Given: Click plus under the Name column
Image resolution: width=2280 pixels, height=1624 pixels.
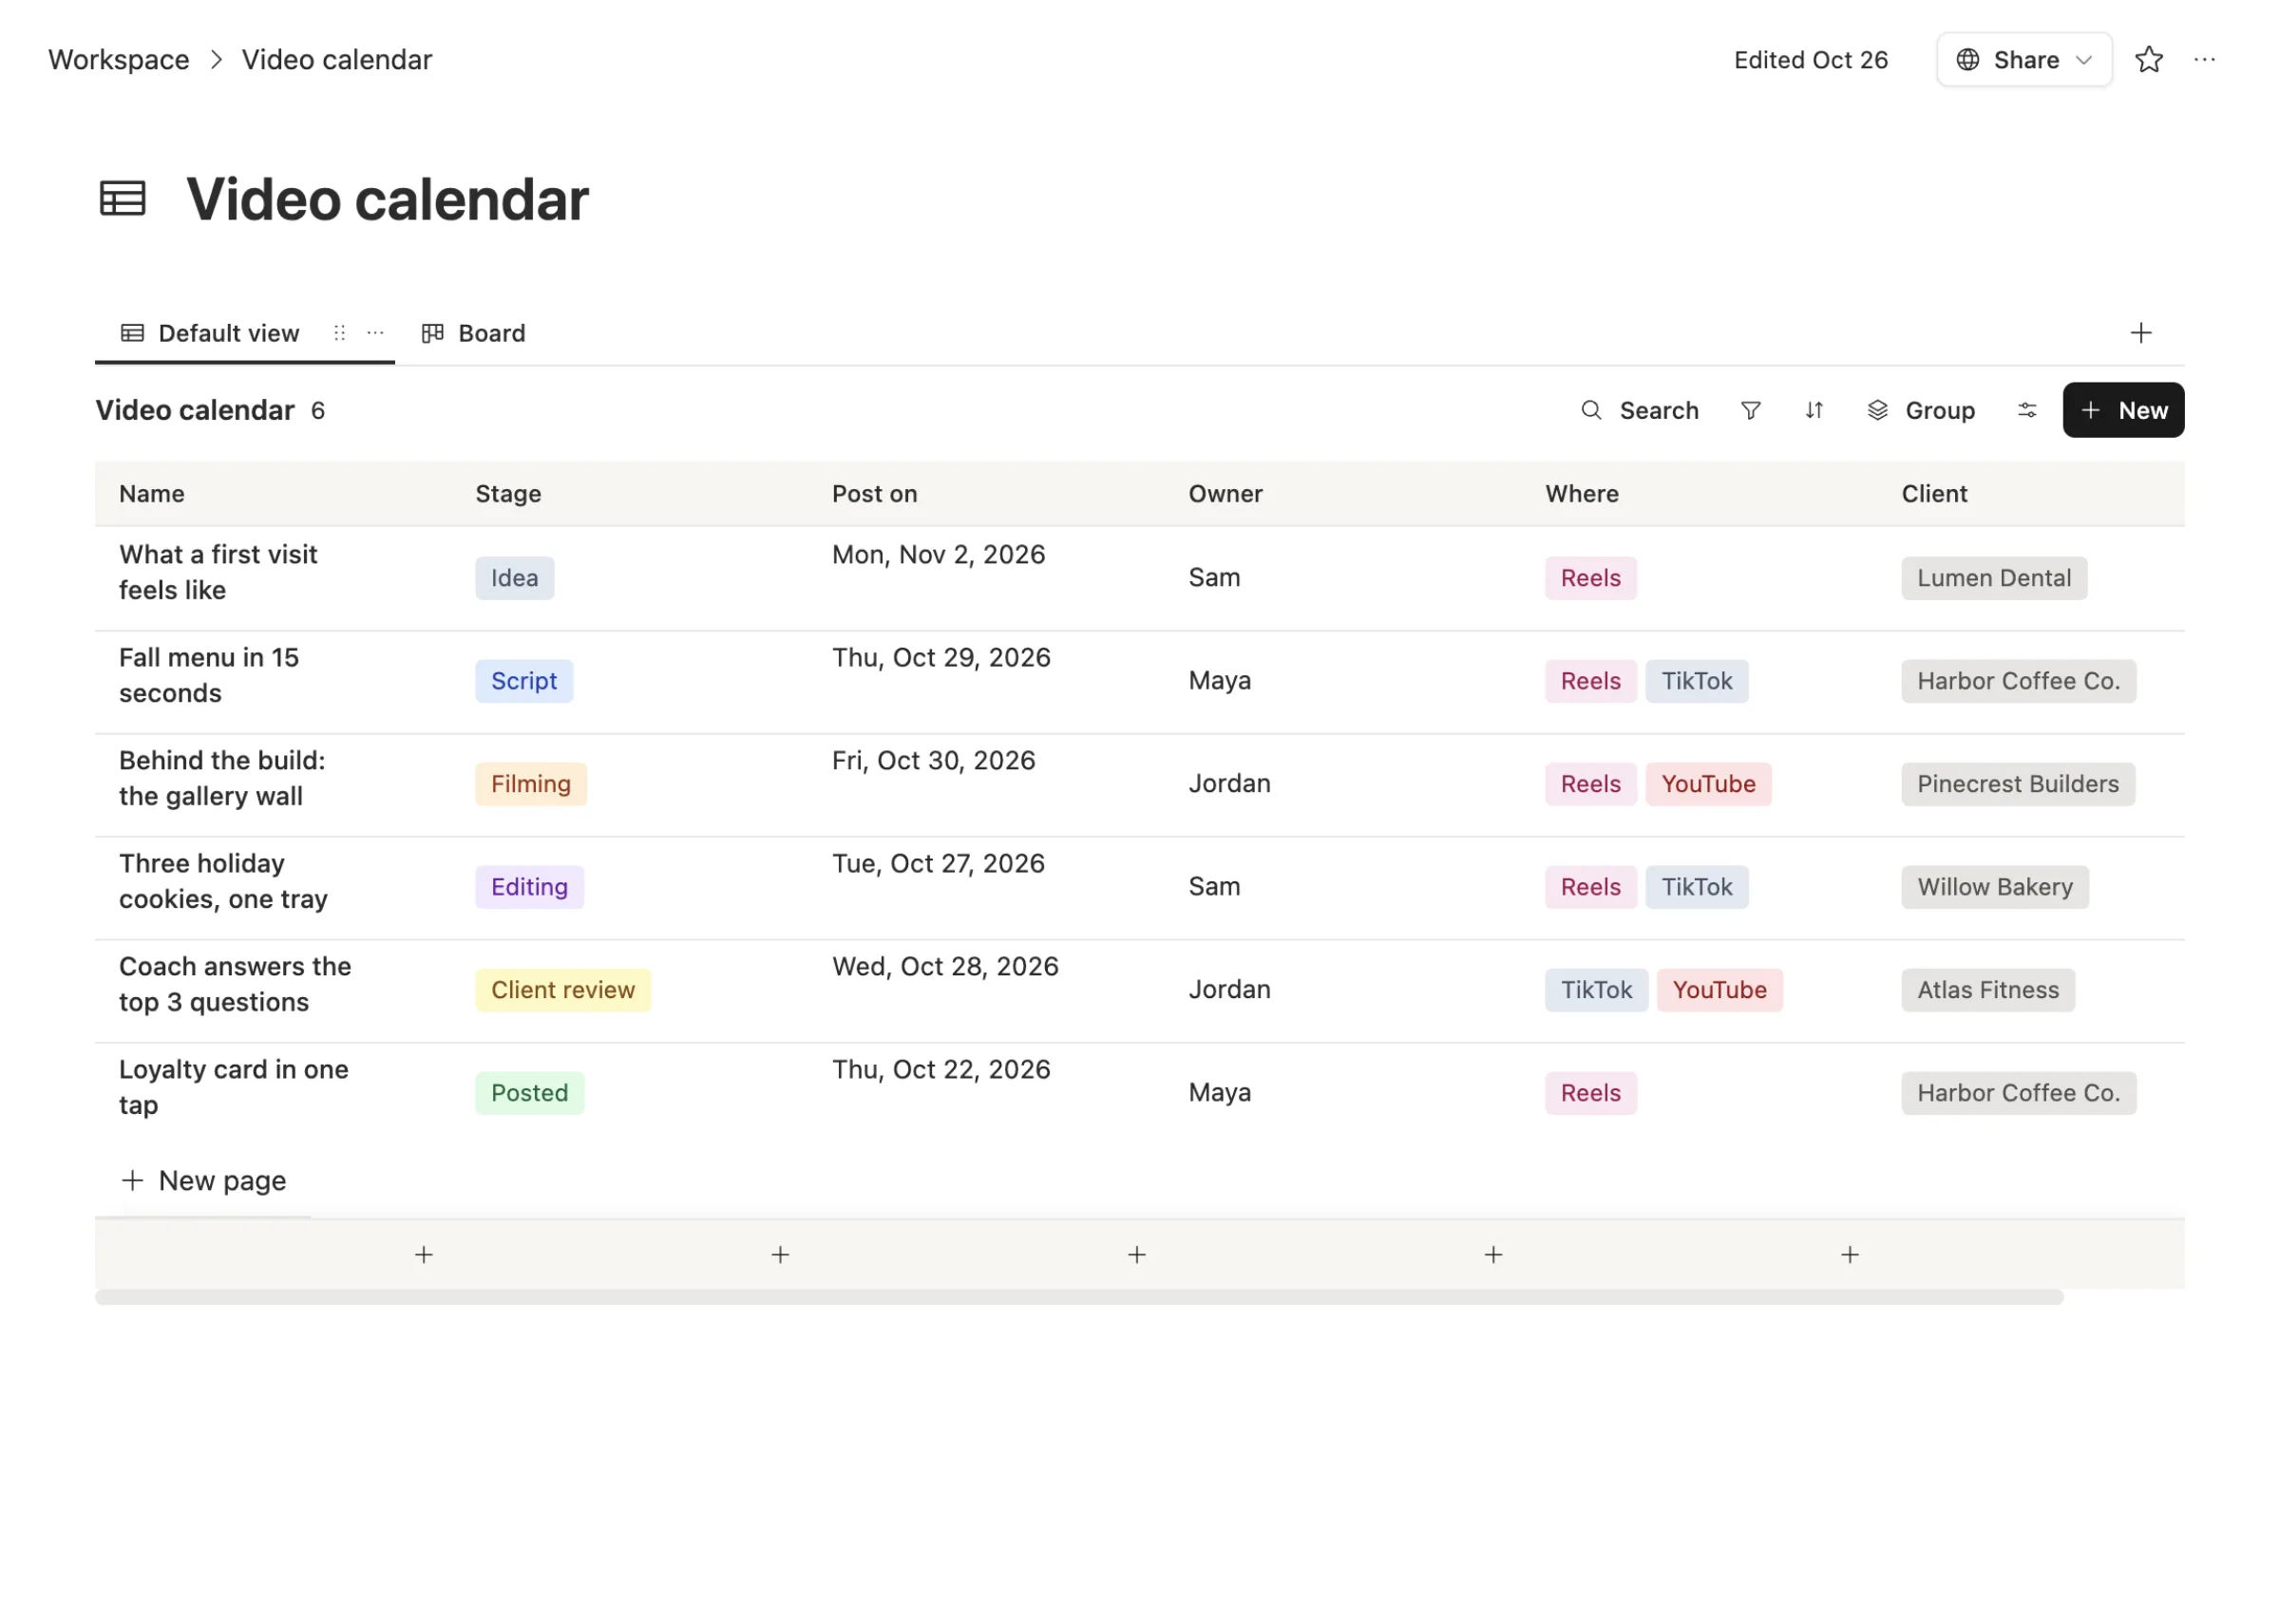Looking at the screenshot, I should pyautogui.click(x=424, y=1254).
